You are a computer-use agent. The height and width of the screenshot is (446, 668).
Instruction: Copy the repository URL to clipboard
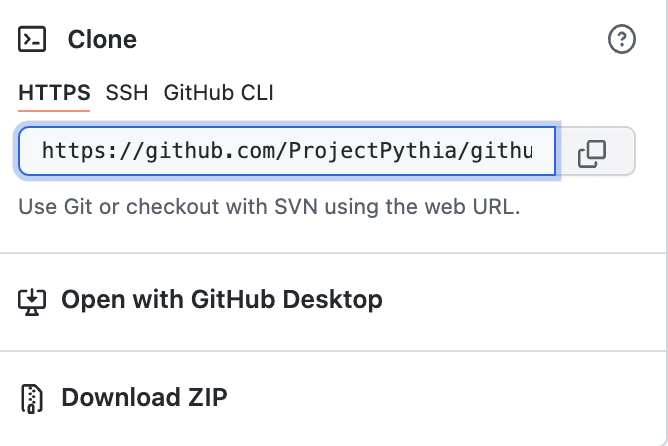(x=593, y=152)
